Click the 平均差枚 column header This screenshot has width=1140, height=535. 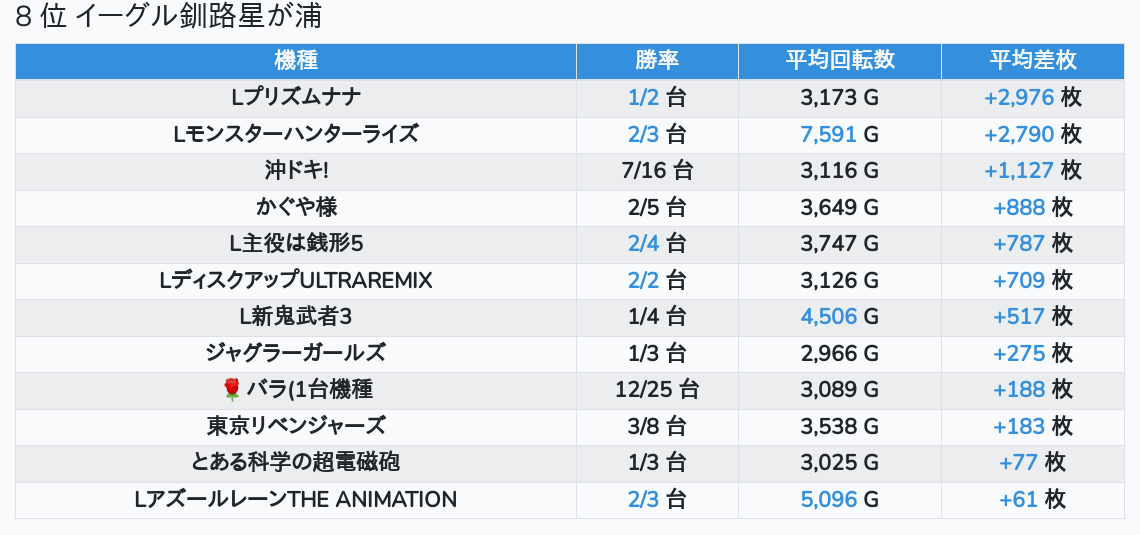pos(1033,60)
